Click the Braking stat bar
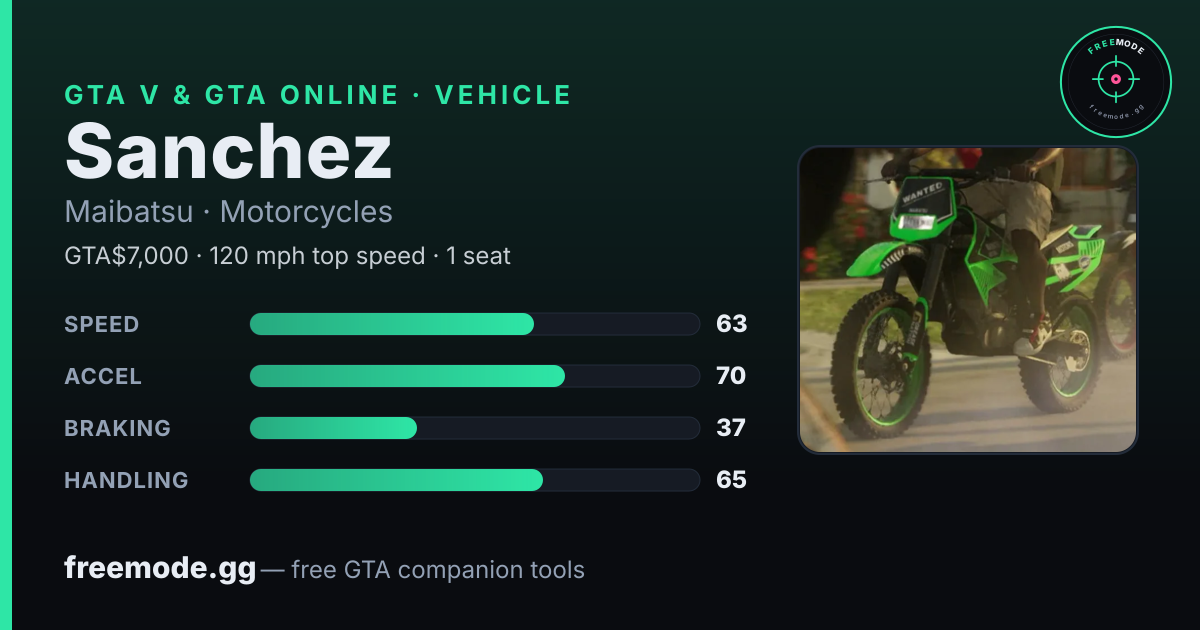Viewport: 1200px width, 630px height. [474, 428]
